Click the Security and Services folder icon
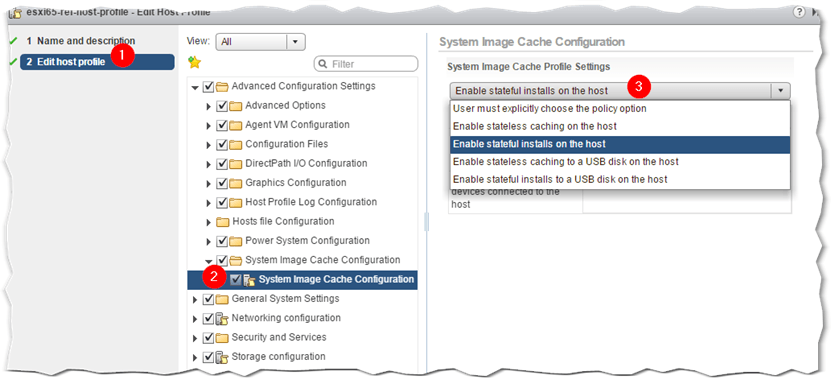This screenshot has width=831, height=384. point(222,338)
